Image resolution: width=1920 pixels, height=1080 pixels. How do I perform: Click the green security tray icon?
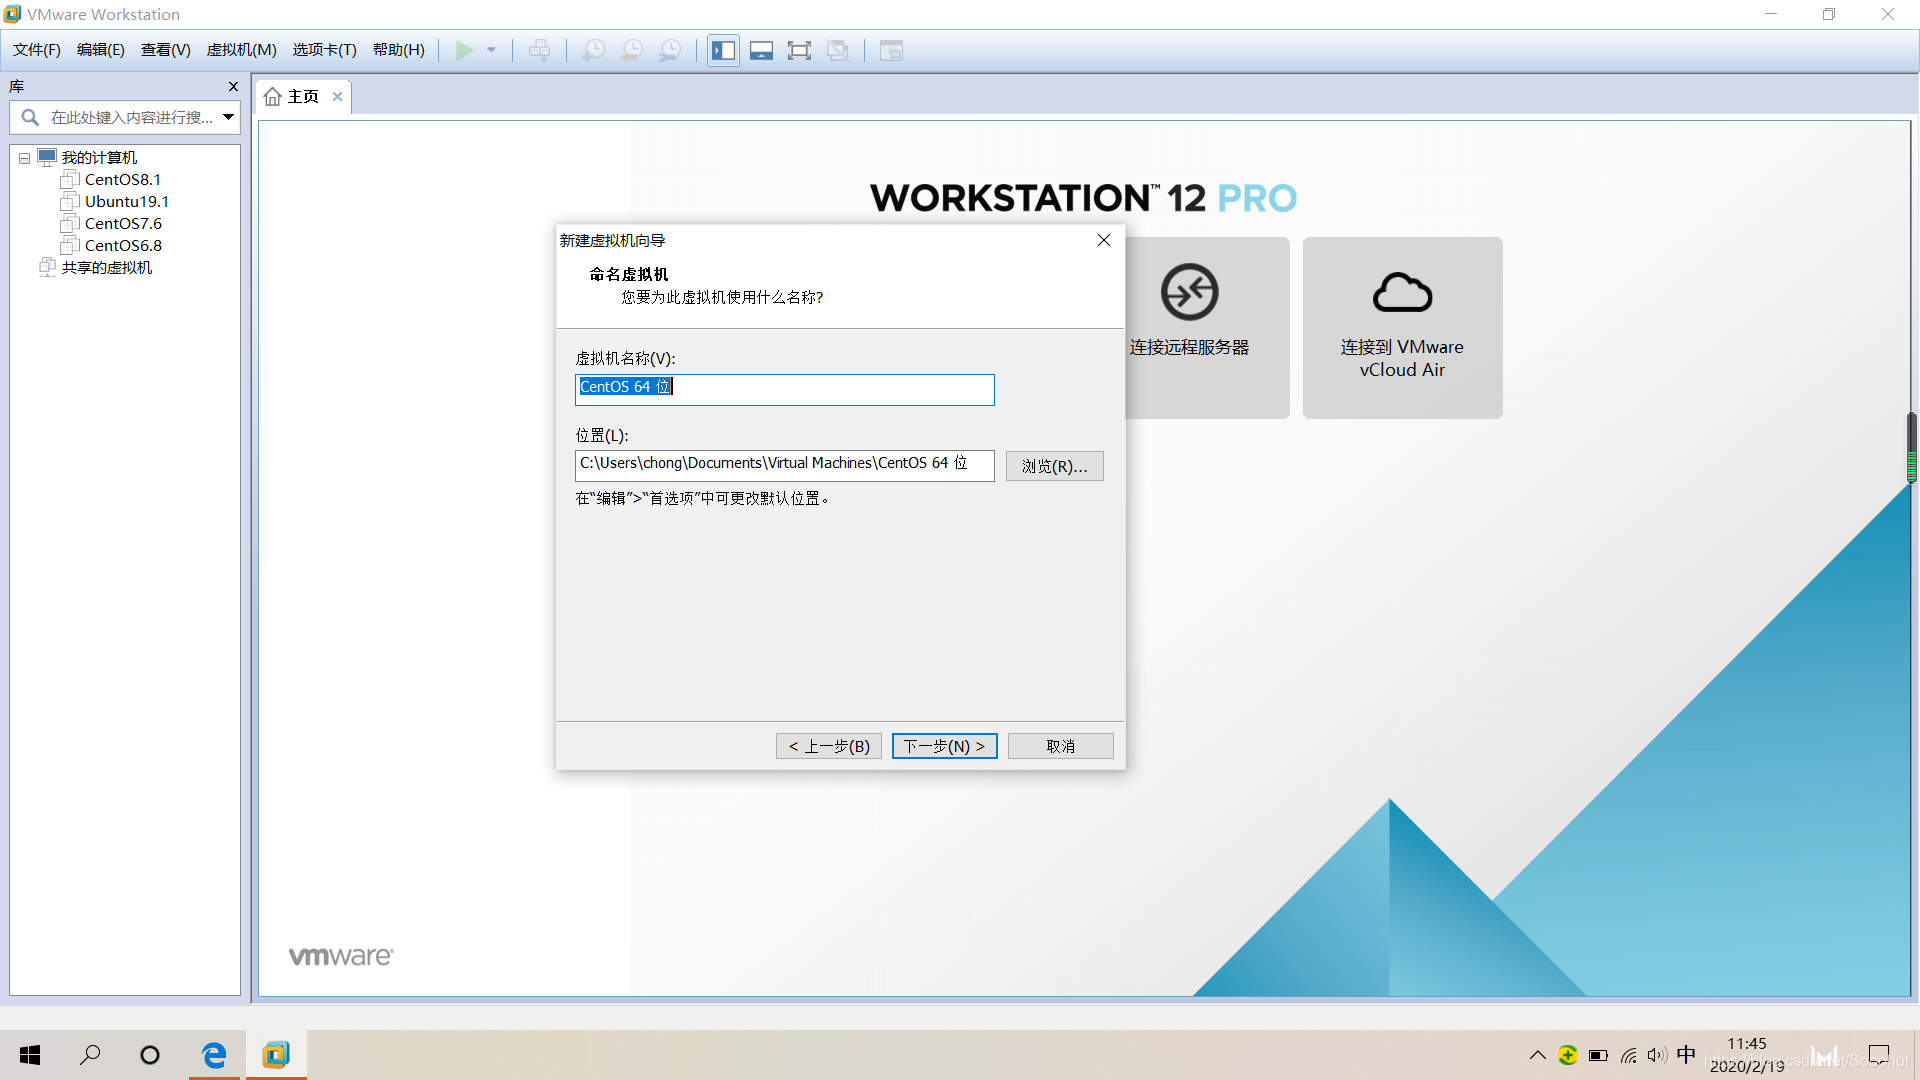(x=1568, y=1055)
